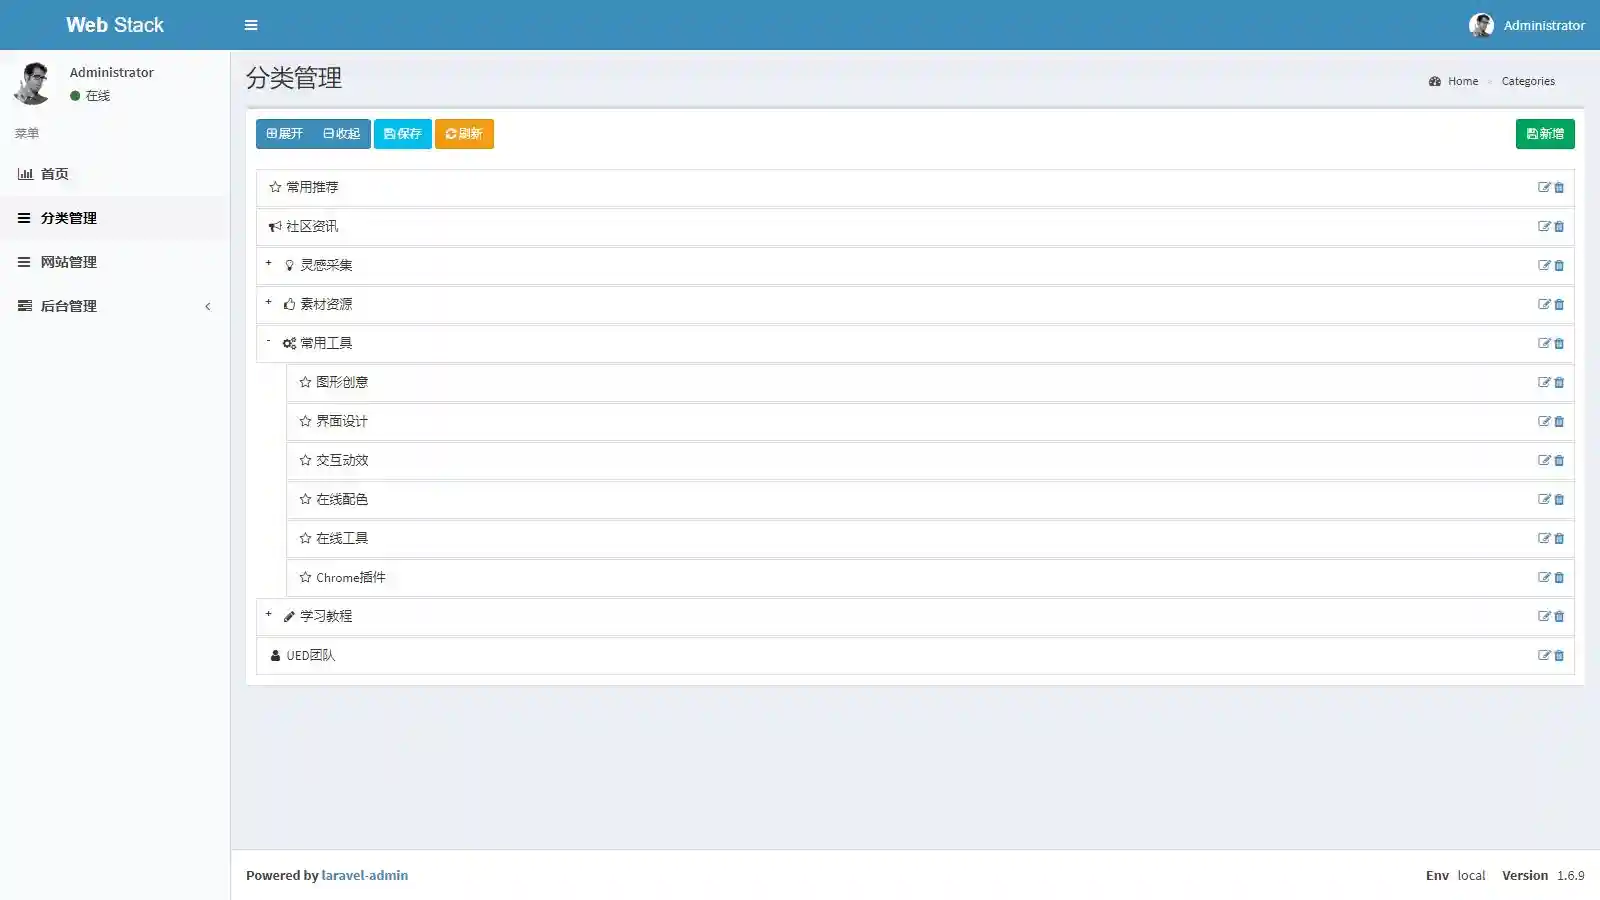The width and height of the screenshot is (1600, 900).
Task: Edit the 在线工具 subcategory
Action: 1544,538
